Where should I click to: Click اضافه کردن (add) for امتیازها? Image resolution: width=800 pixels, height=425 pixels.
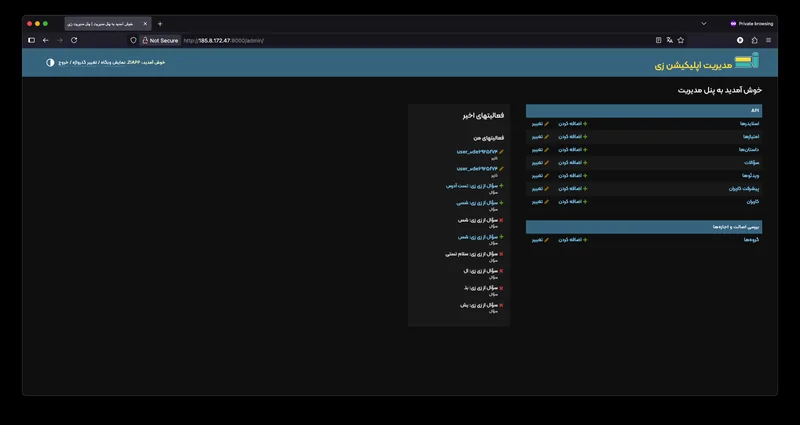(572, 137)
